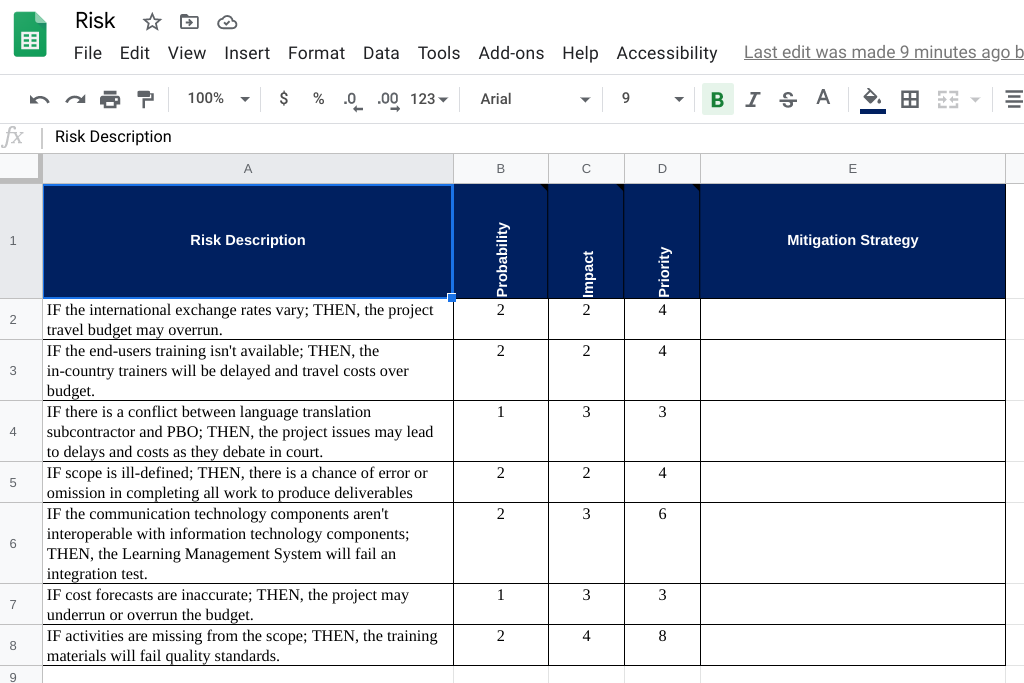This screenshot has height=683, width=1024.
Task: Toggle strikethrough formatting
Action: pyautogui.click(x=788, y=99)
